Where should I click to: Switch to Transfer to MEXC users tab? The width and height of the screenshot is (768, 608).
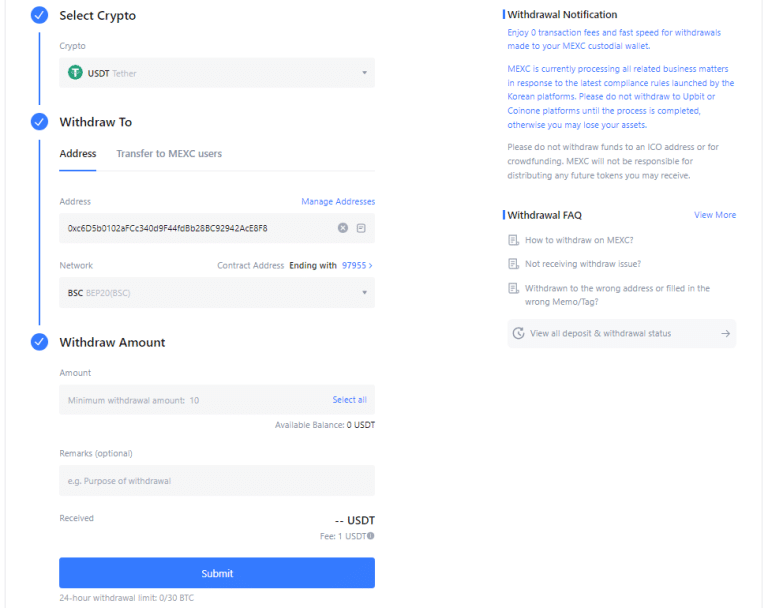169,153
